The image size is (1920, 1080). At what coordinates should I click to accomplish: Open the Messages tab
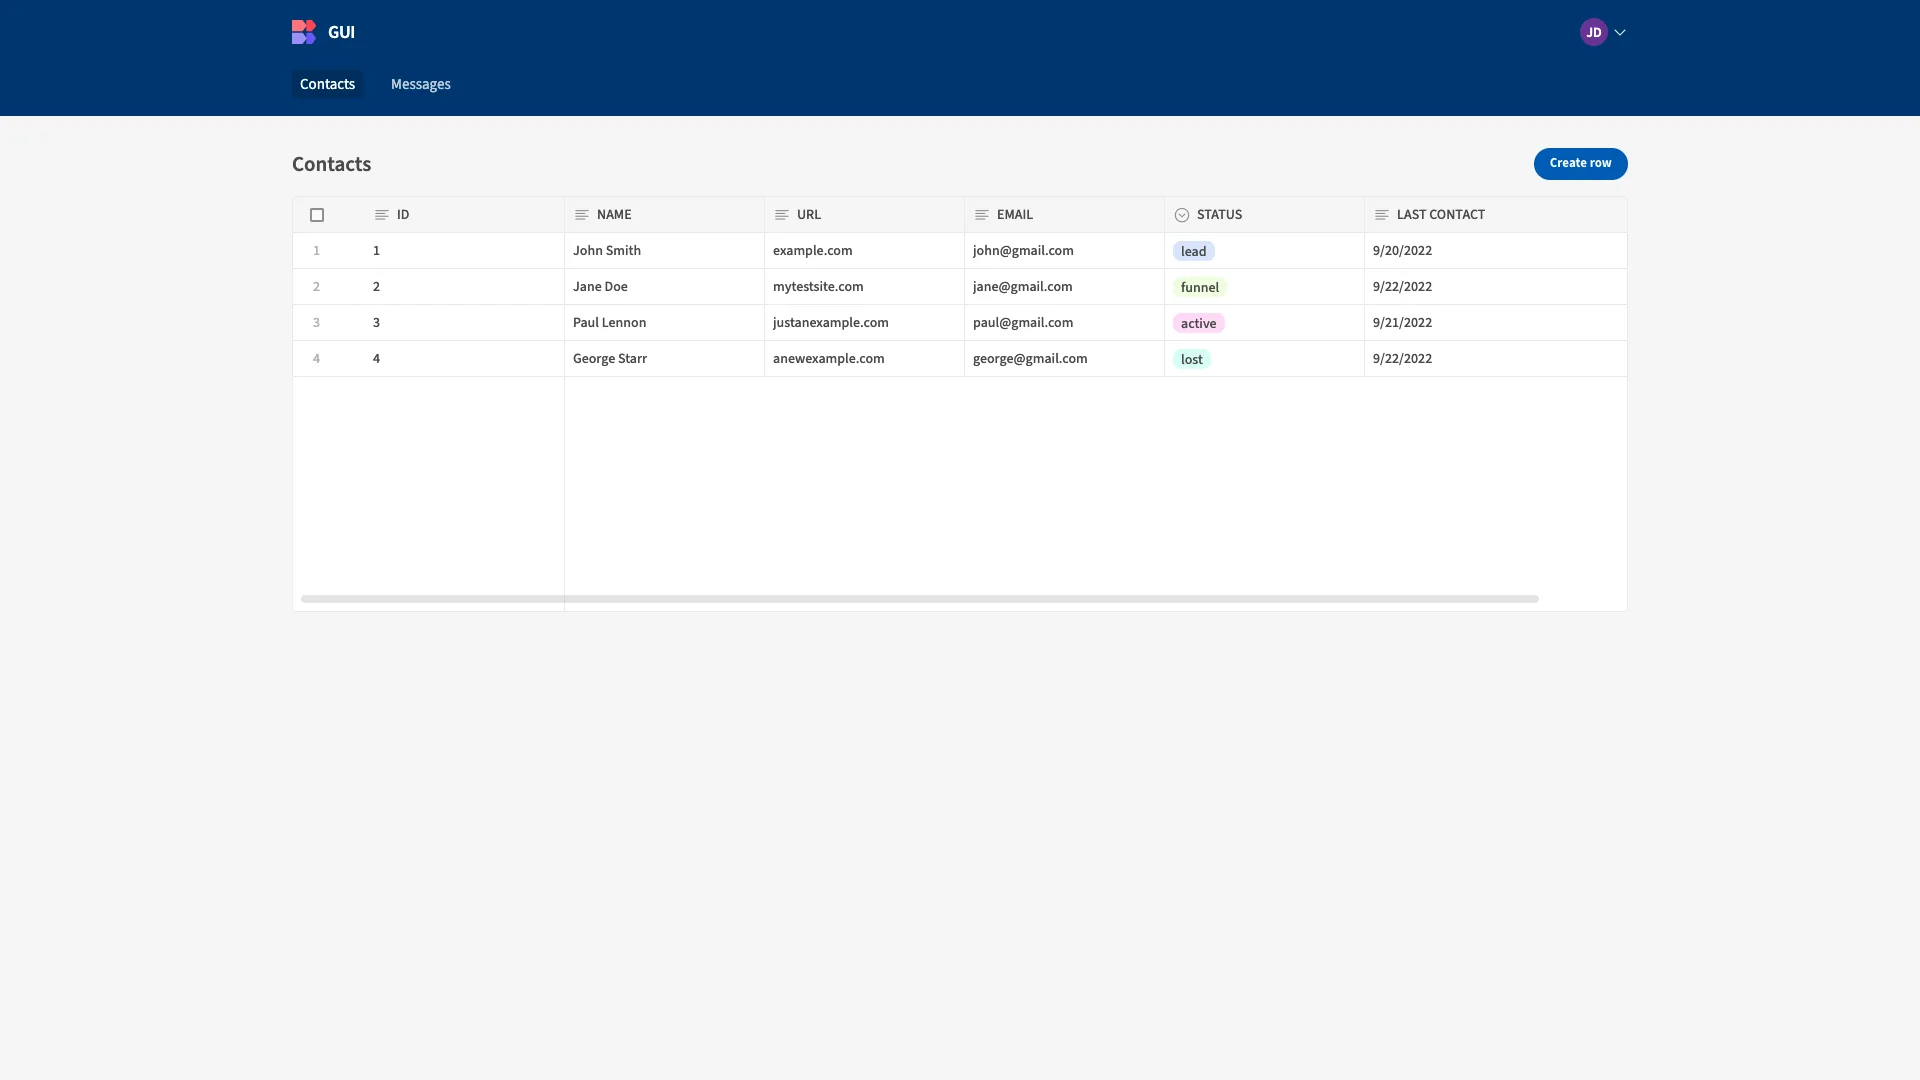(x=420, y=84)
